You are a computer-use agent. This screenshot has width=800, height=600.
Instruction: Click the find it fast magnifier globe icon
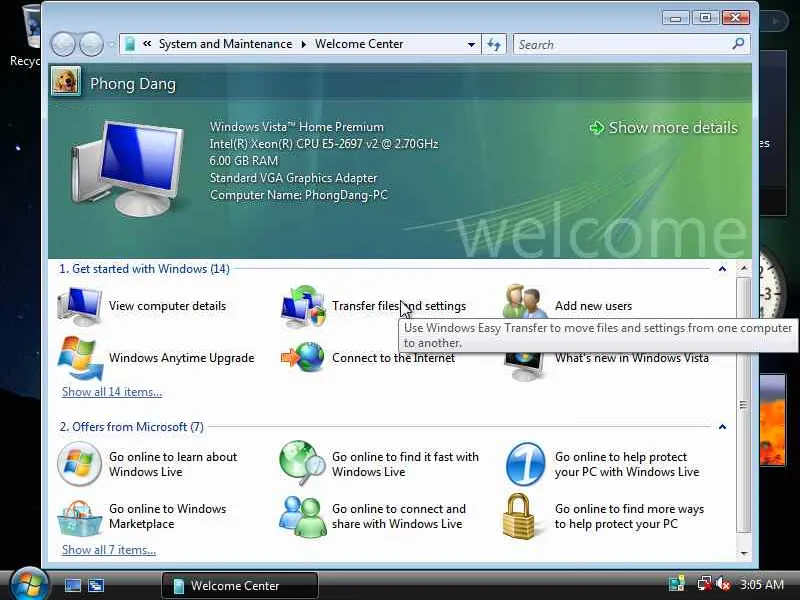click(303, 463)
